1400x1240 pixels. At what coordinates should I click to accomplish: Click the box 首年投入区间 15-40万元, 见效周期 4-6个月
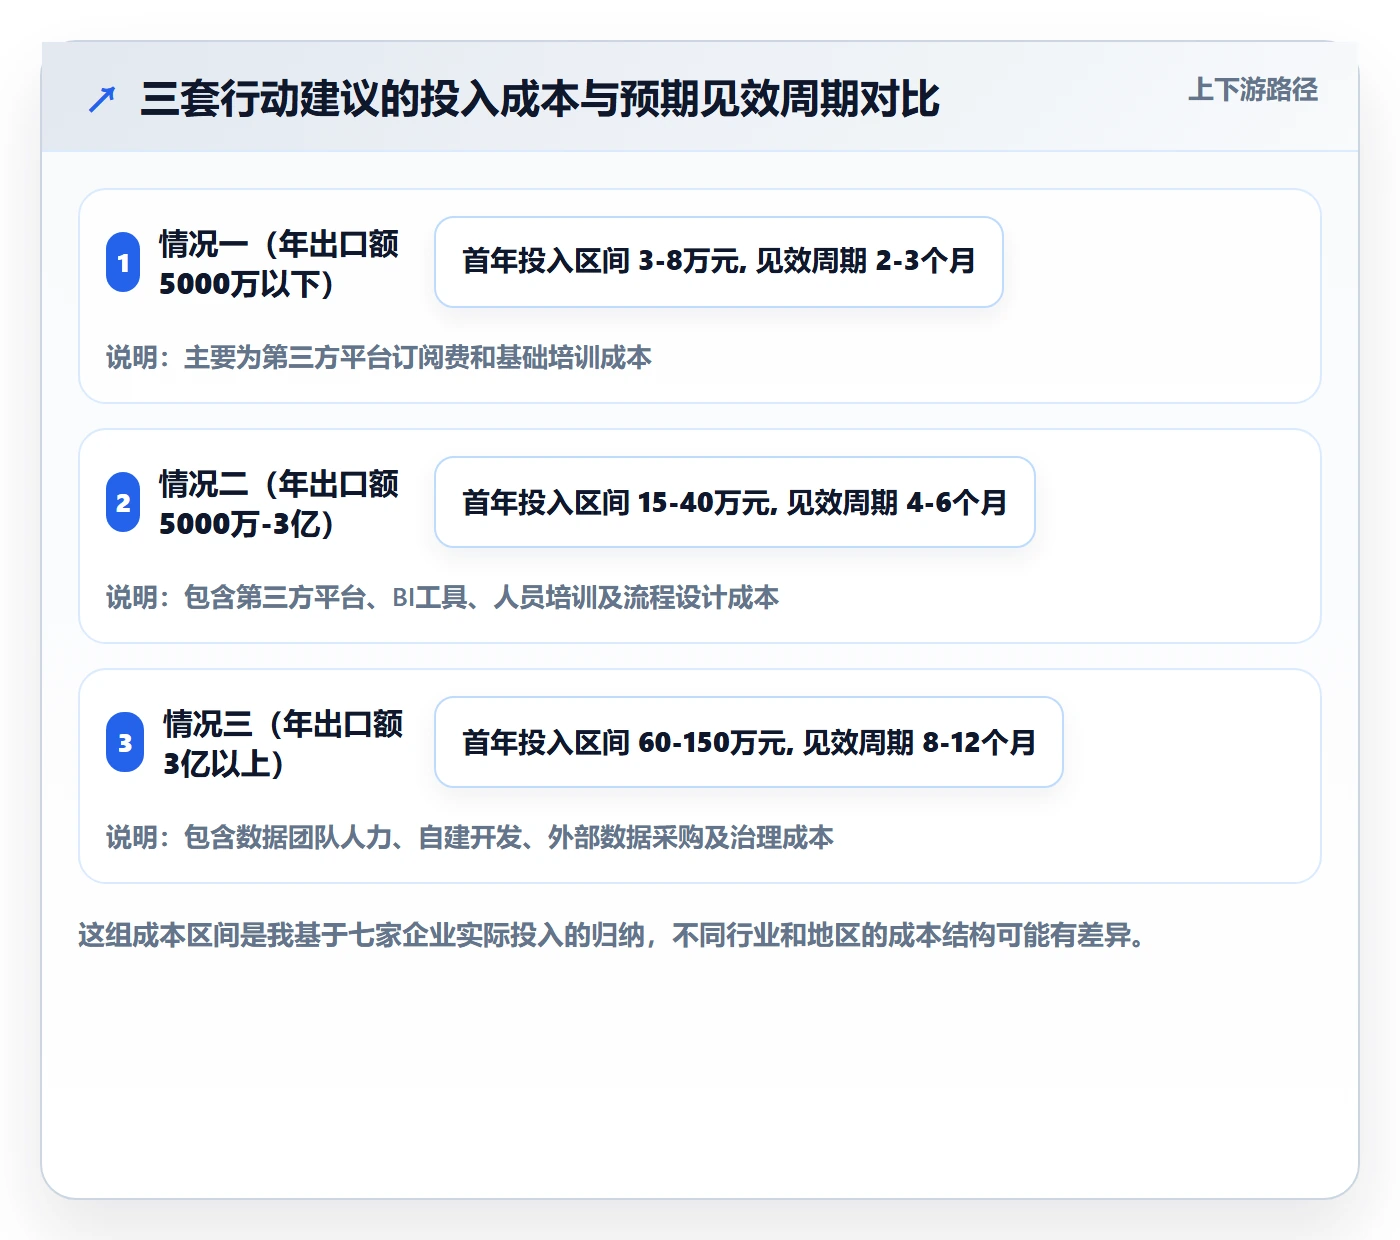[x=735, y=502]
